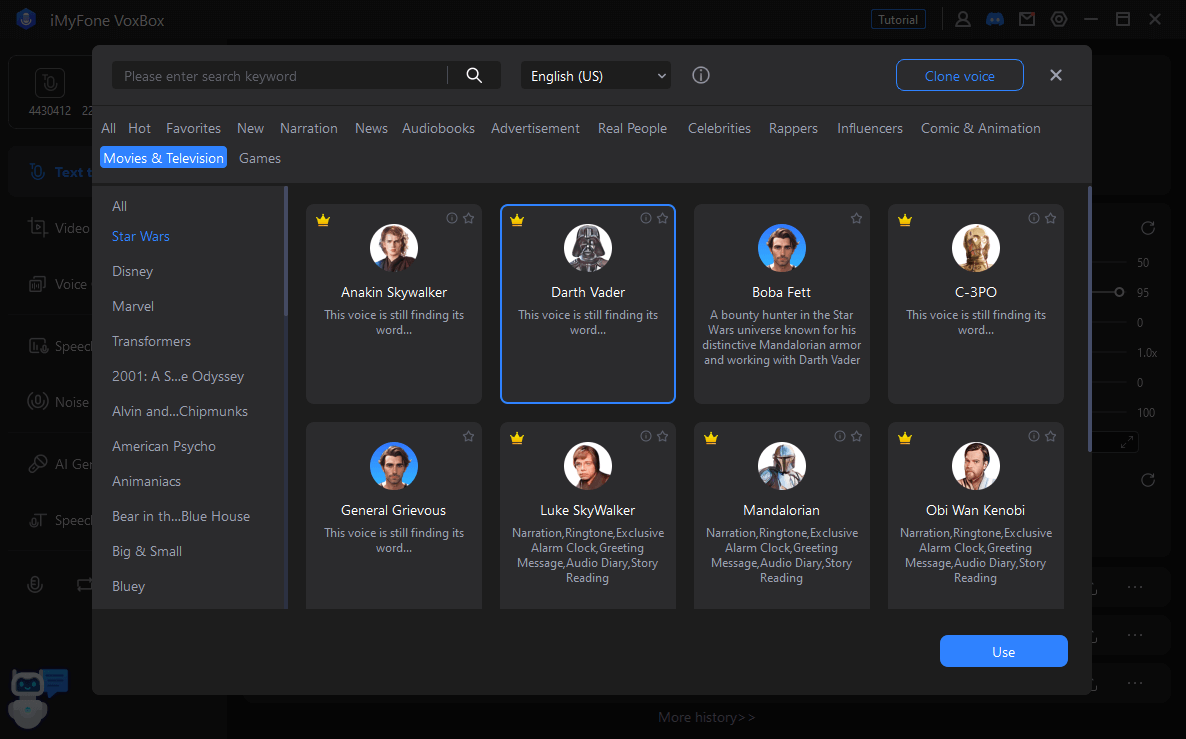Click the voice list vertical scrollbar

(1089, 320)
